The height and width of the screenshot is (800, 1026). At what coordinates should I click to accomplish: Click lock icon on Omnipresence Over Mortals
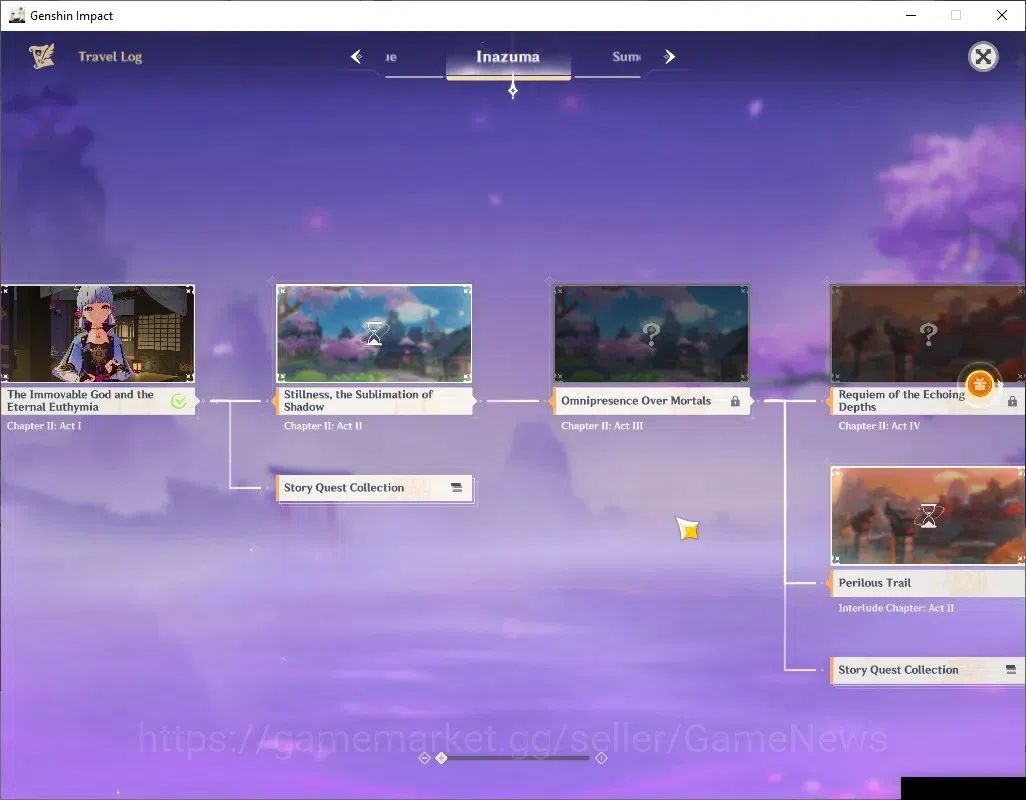click(735, 401)
